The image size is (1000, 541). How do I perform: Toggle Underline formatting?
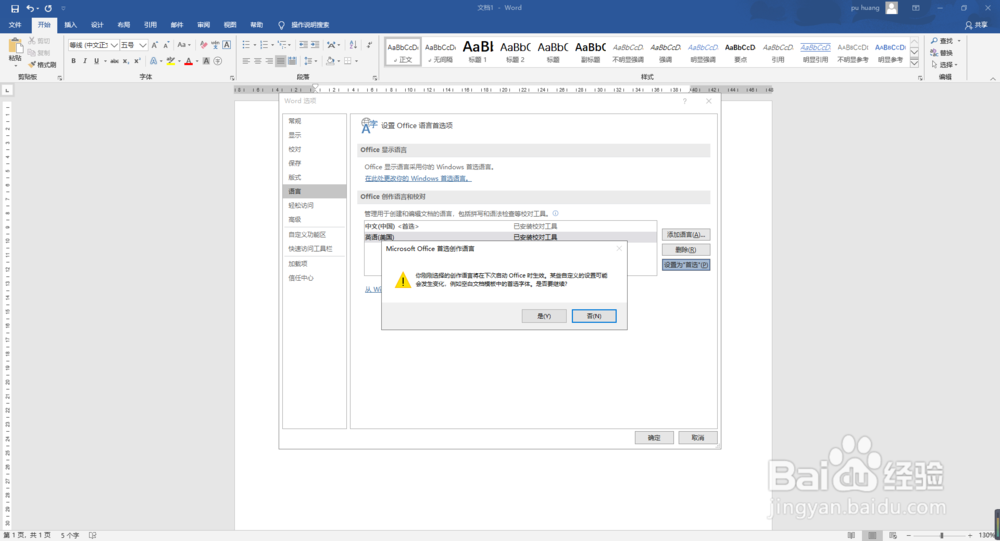[96, 61]
